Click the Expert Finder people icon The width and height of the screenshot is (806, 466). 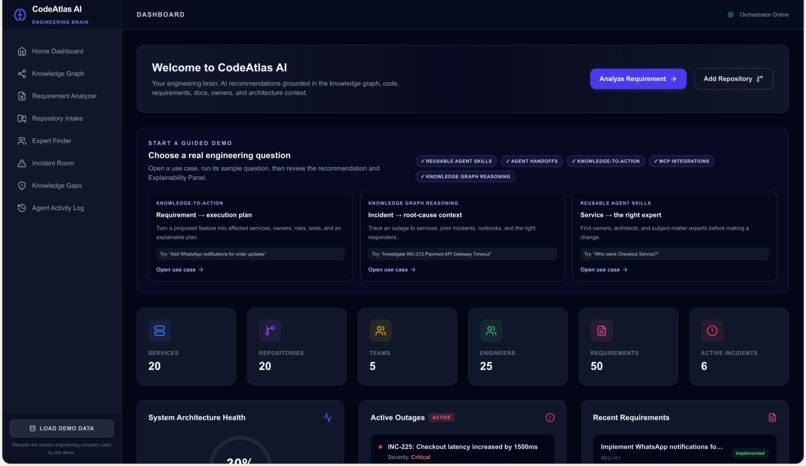(22, 141)
